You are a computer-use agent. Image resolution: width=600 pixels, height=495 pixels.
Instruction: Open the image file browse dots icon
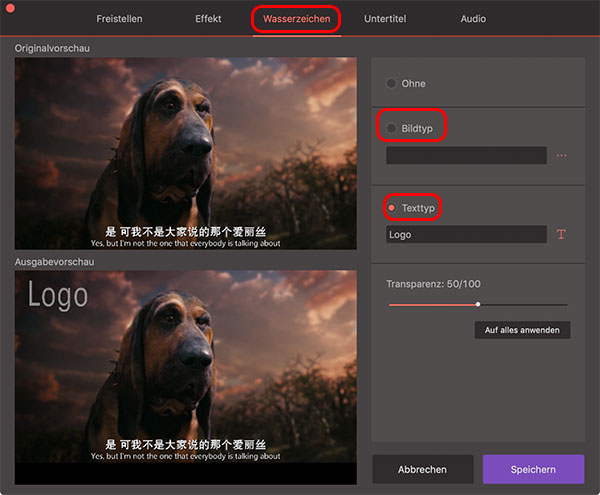coord(561,156)
